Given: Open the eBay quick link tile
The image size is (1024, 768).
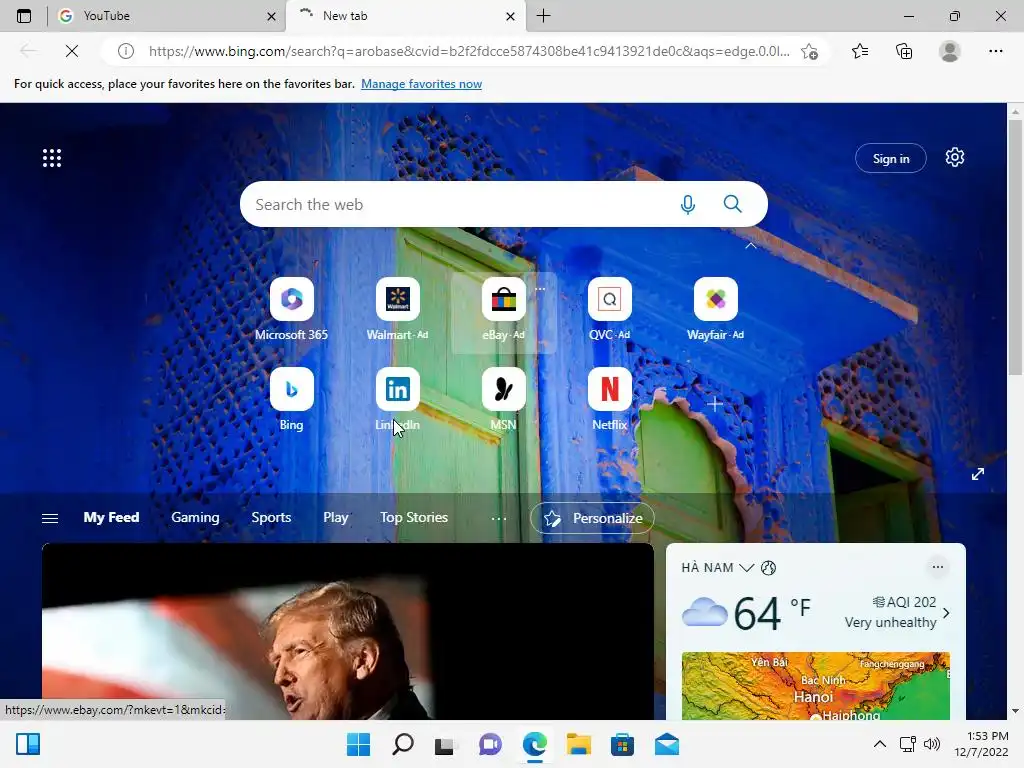Looking at the screenshot, I should coord(503,309).
